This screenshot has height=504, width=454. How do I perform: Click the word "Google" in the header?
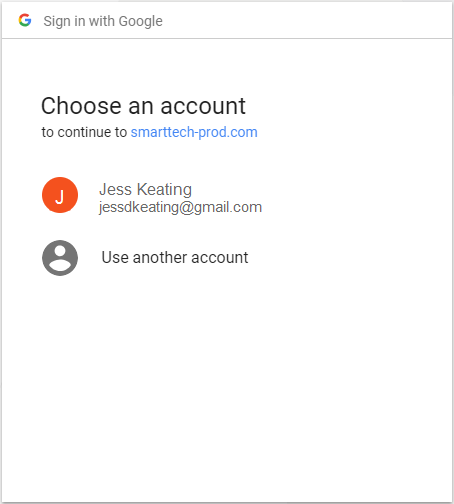(141, 21)
